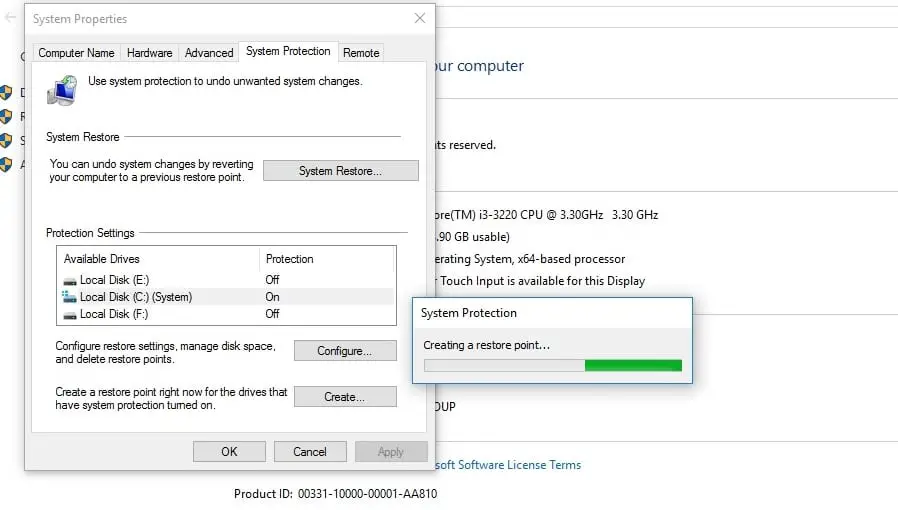Click the Off status for drive E:
The height and width of the screenshot is (510, 898).
[x=272, y=280]
